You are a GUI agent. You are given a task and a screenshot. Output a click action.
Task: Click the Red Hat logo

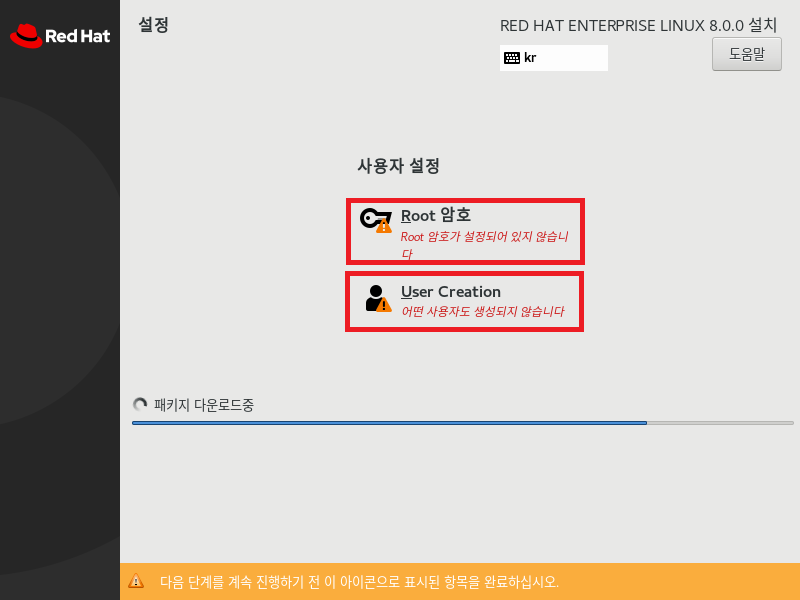pos(60,36)
